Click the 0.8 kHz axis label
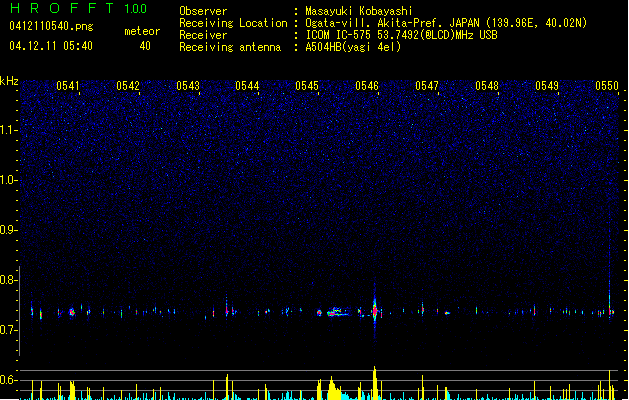The width and height of the screenshot is (629, 400). (9, 280)
